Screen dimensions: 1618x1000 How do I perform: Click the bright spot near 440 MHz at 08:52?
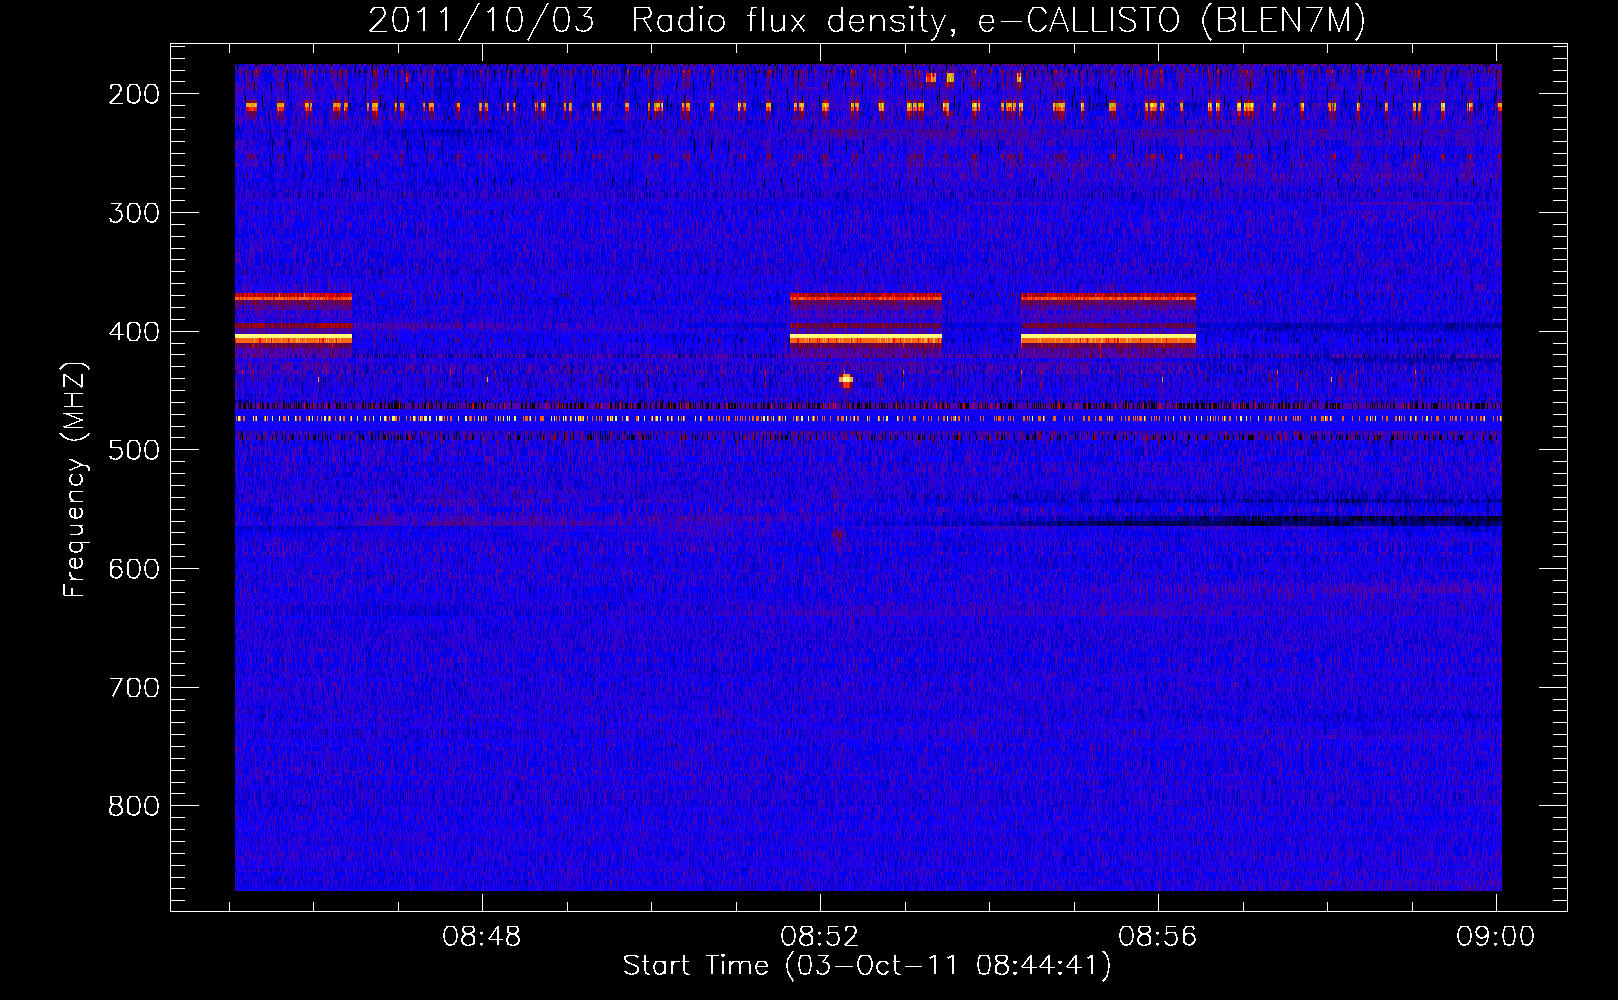[846, 379]
